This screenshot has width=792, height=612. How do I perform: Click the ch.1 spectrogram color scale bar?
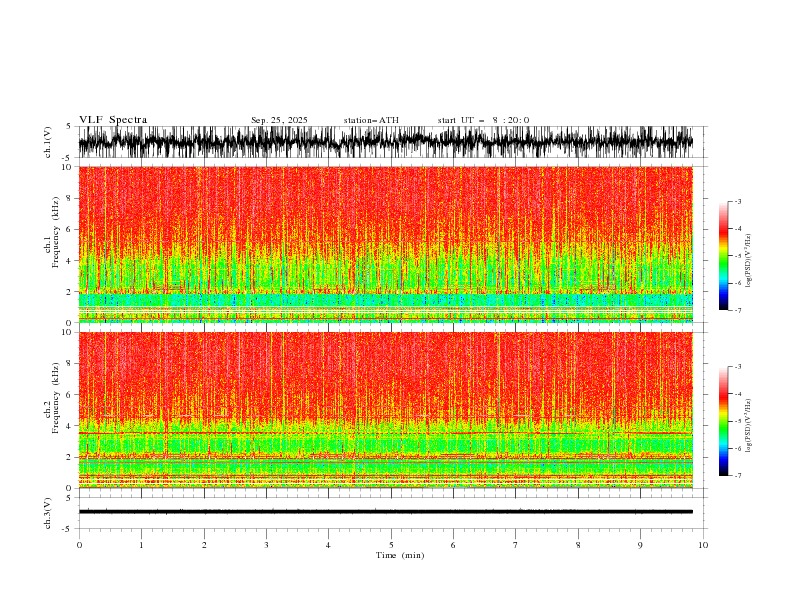tap(723, 256)
